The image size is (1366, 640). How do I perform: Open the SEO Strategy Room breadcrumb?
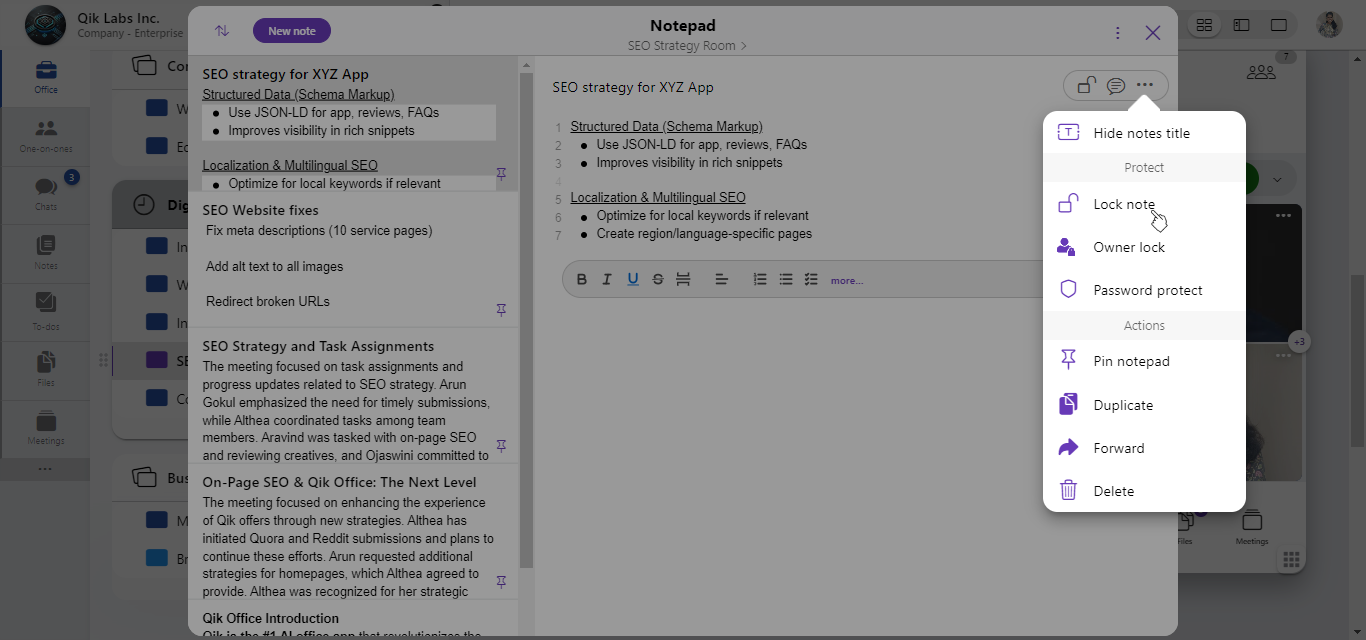(686, 46)
